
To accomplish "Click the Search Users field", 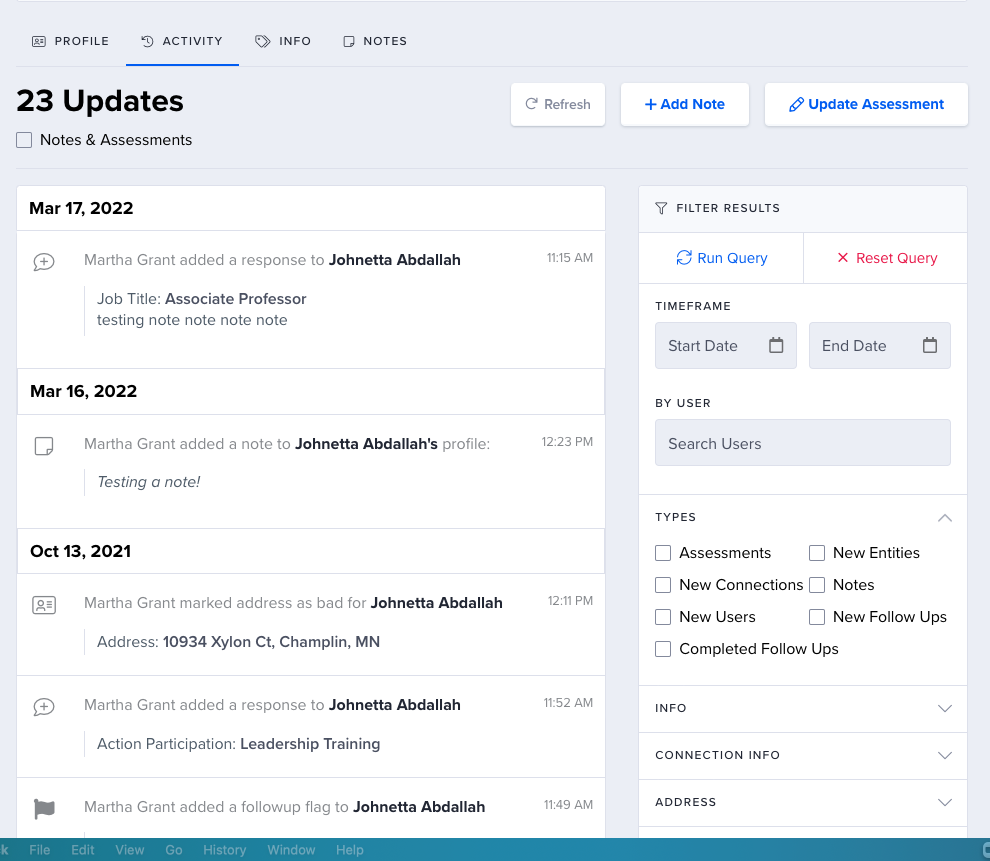I will [x=802, y=442].
